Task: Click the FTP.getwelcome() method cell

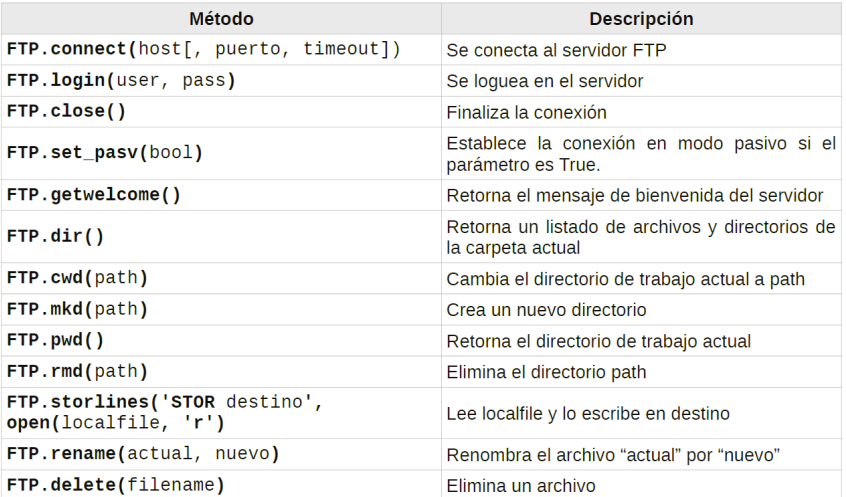Action: point(94,195)
